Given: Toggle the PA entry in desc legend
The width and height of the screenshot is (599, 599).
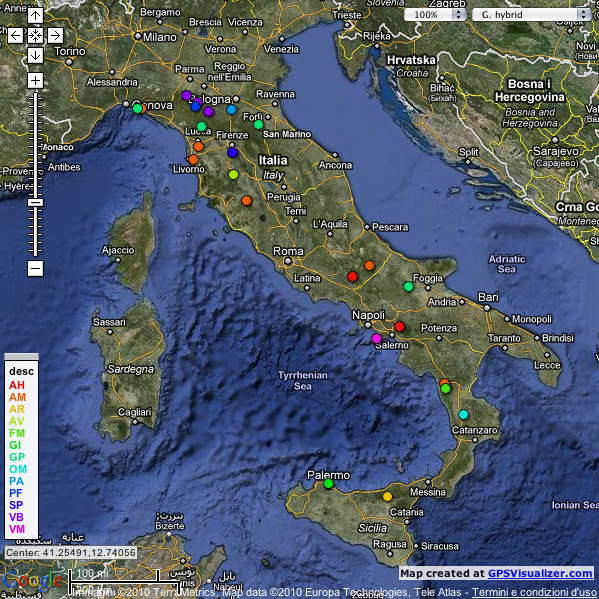Looking at the screenshot, I should pyautogui.click(x=17, y=481).
